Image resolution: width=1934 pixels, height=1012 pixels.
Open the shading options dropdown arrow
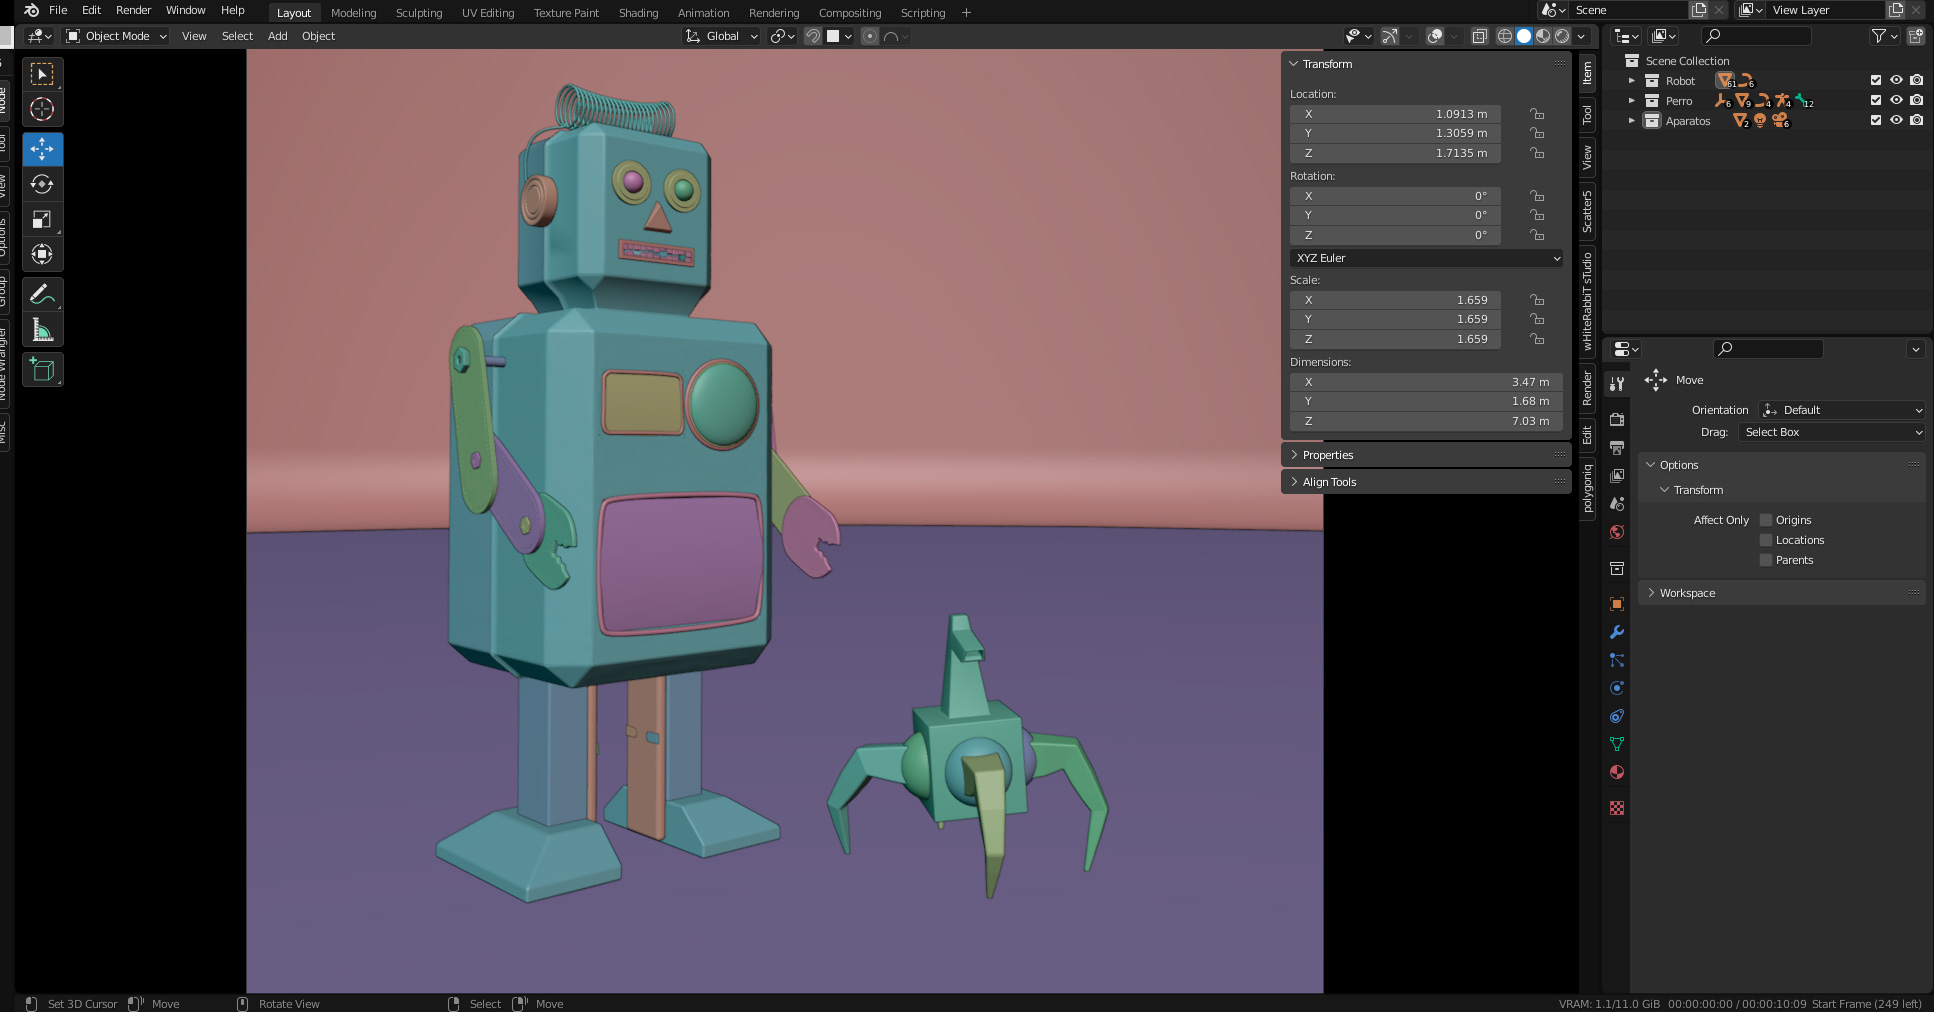pyautogui.click(x=1582, y=36)
